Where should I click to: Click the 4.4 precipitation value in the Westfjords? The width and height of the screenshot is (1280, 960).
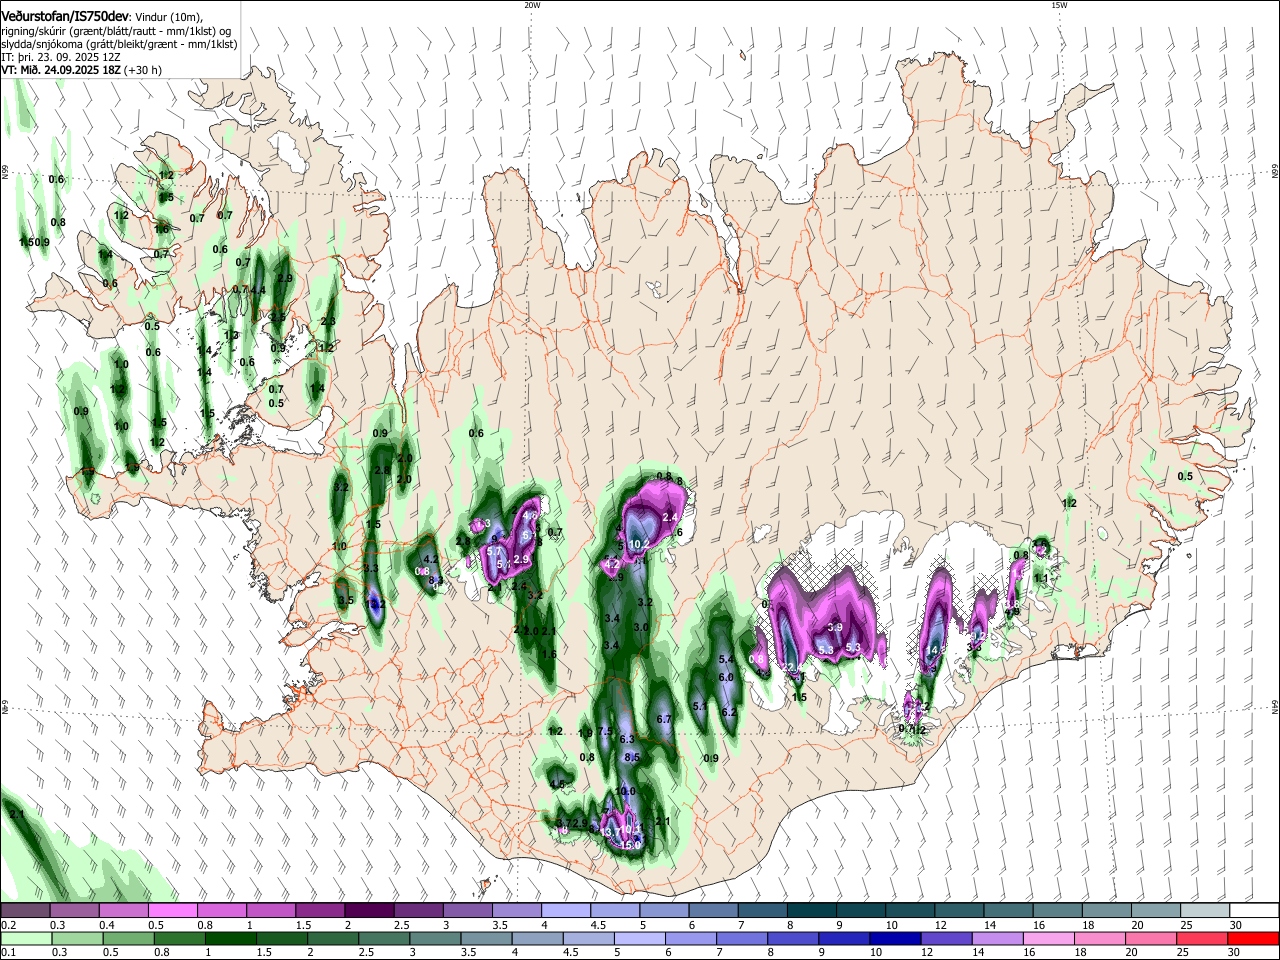click(x=258, y=290)
